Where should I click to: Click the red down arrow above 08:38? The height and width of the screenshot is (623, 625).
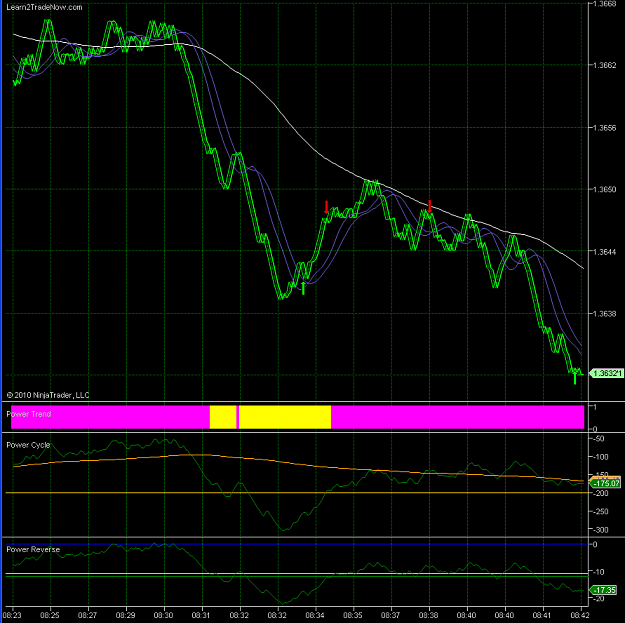[x=430, y=206]
